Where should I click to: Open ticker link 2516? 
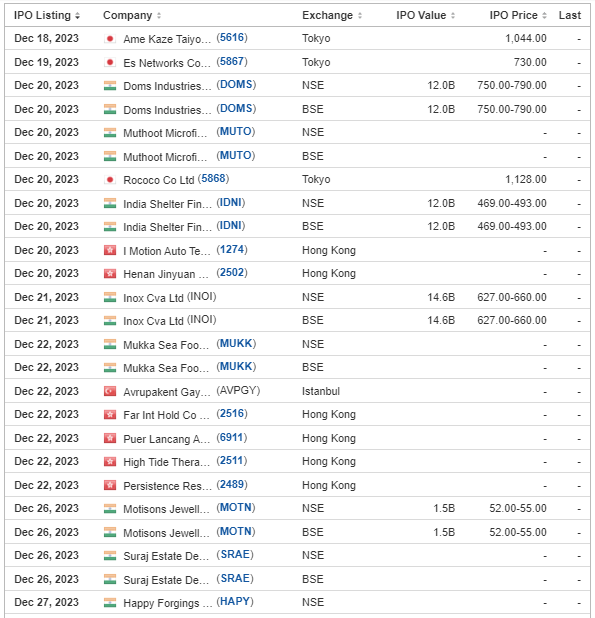point(232,413)
